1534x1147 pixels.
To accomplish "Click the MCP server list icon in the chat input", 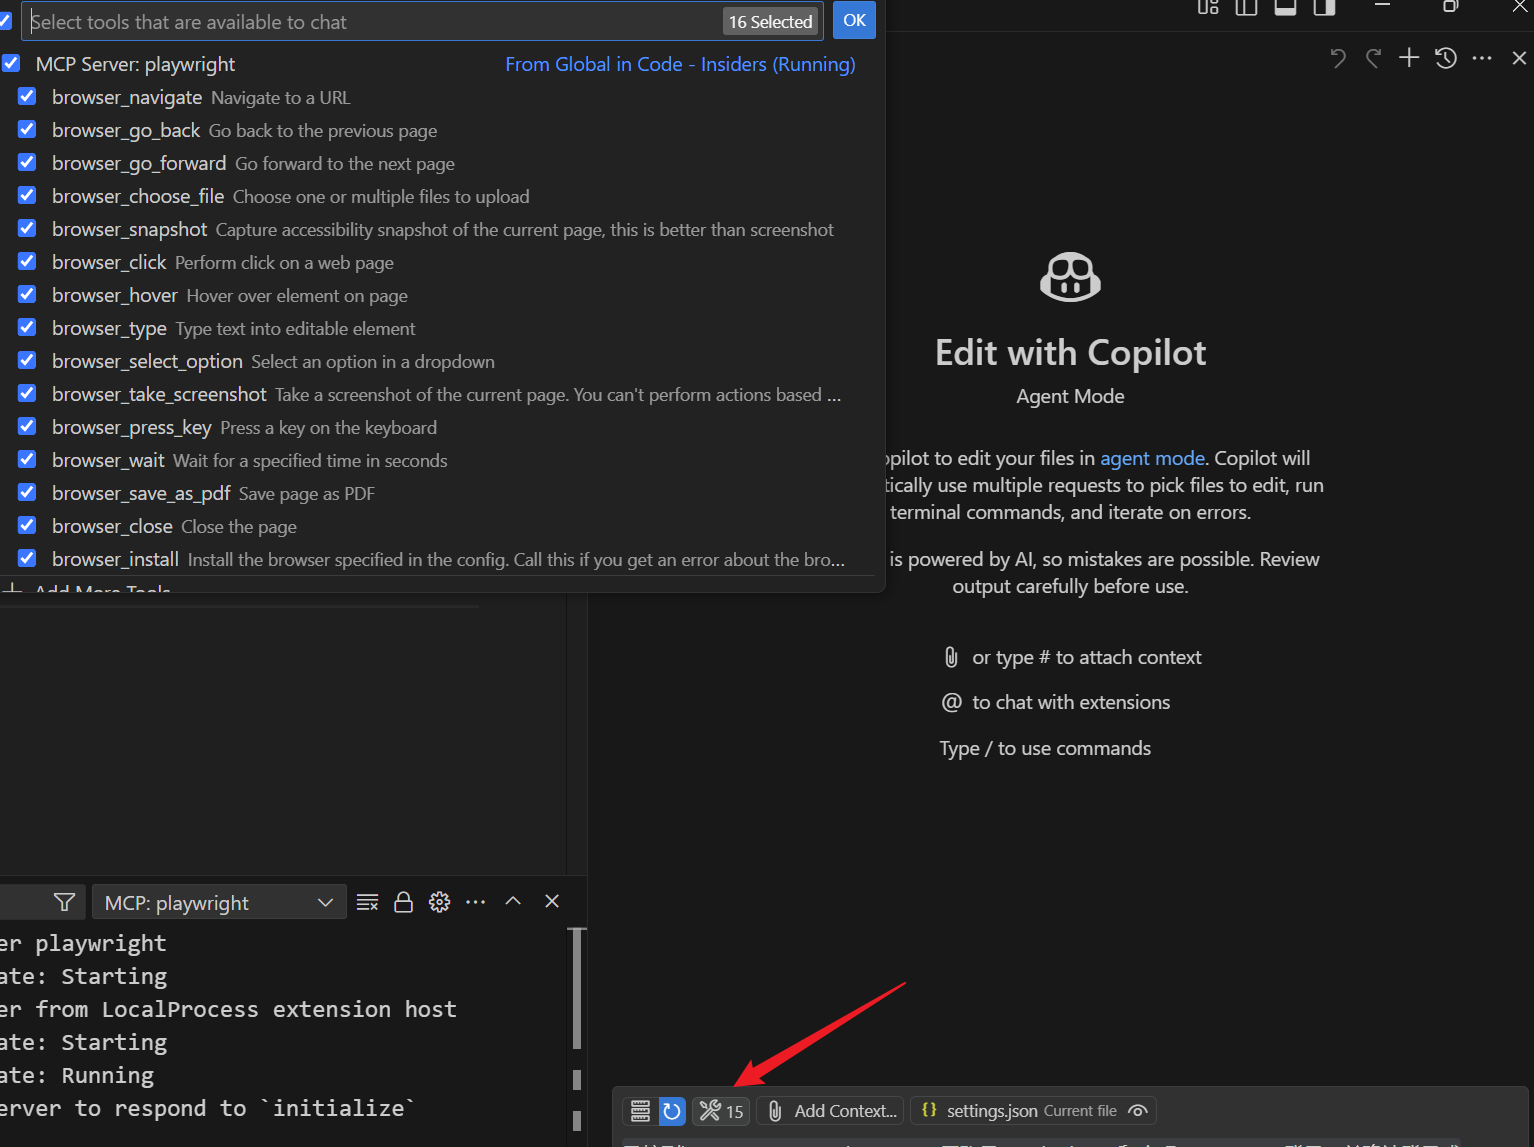I will click(640, 1111).
